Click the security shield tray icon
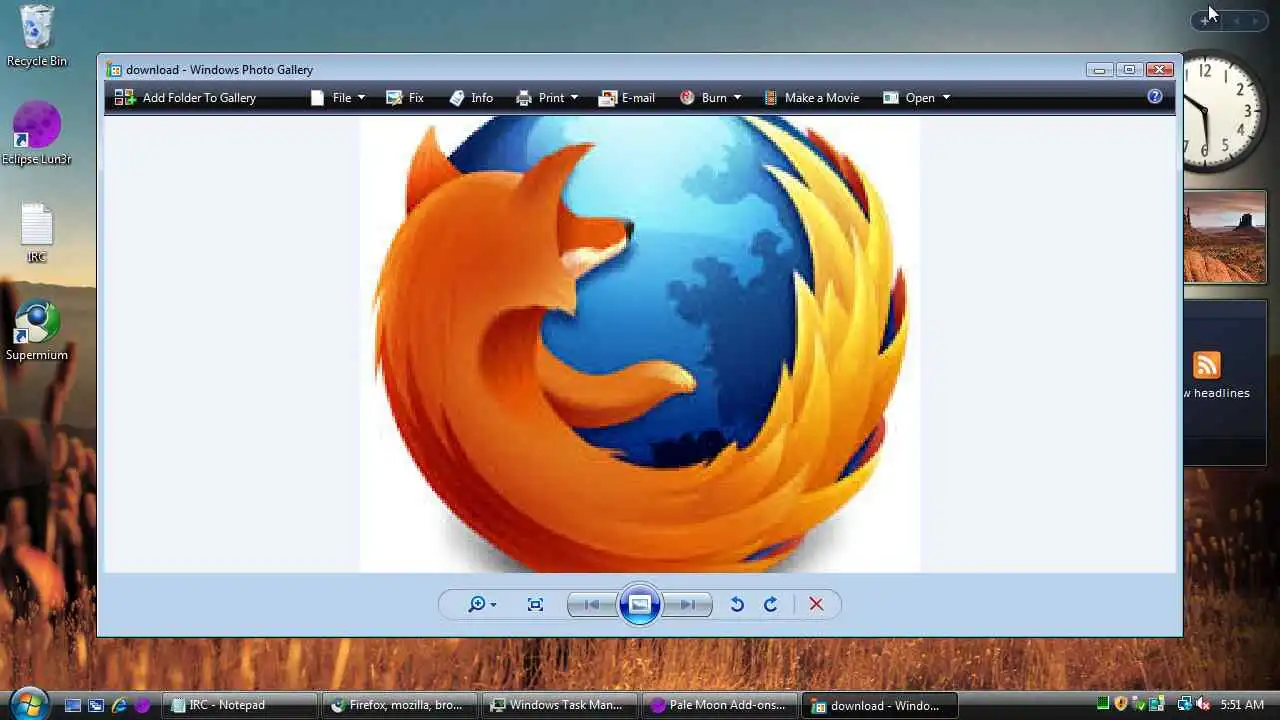The image size is (1280, 720). pyautogui.click(x=1121, y=704)
